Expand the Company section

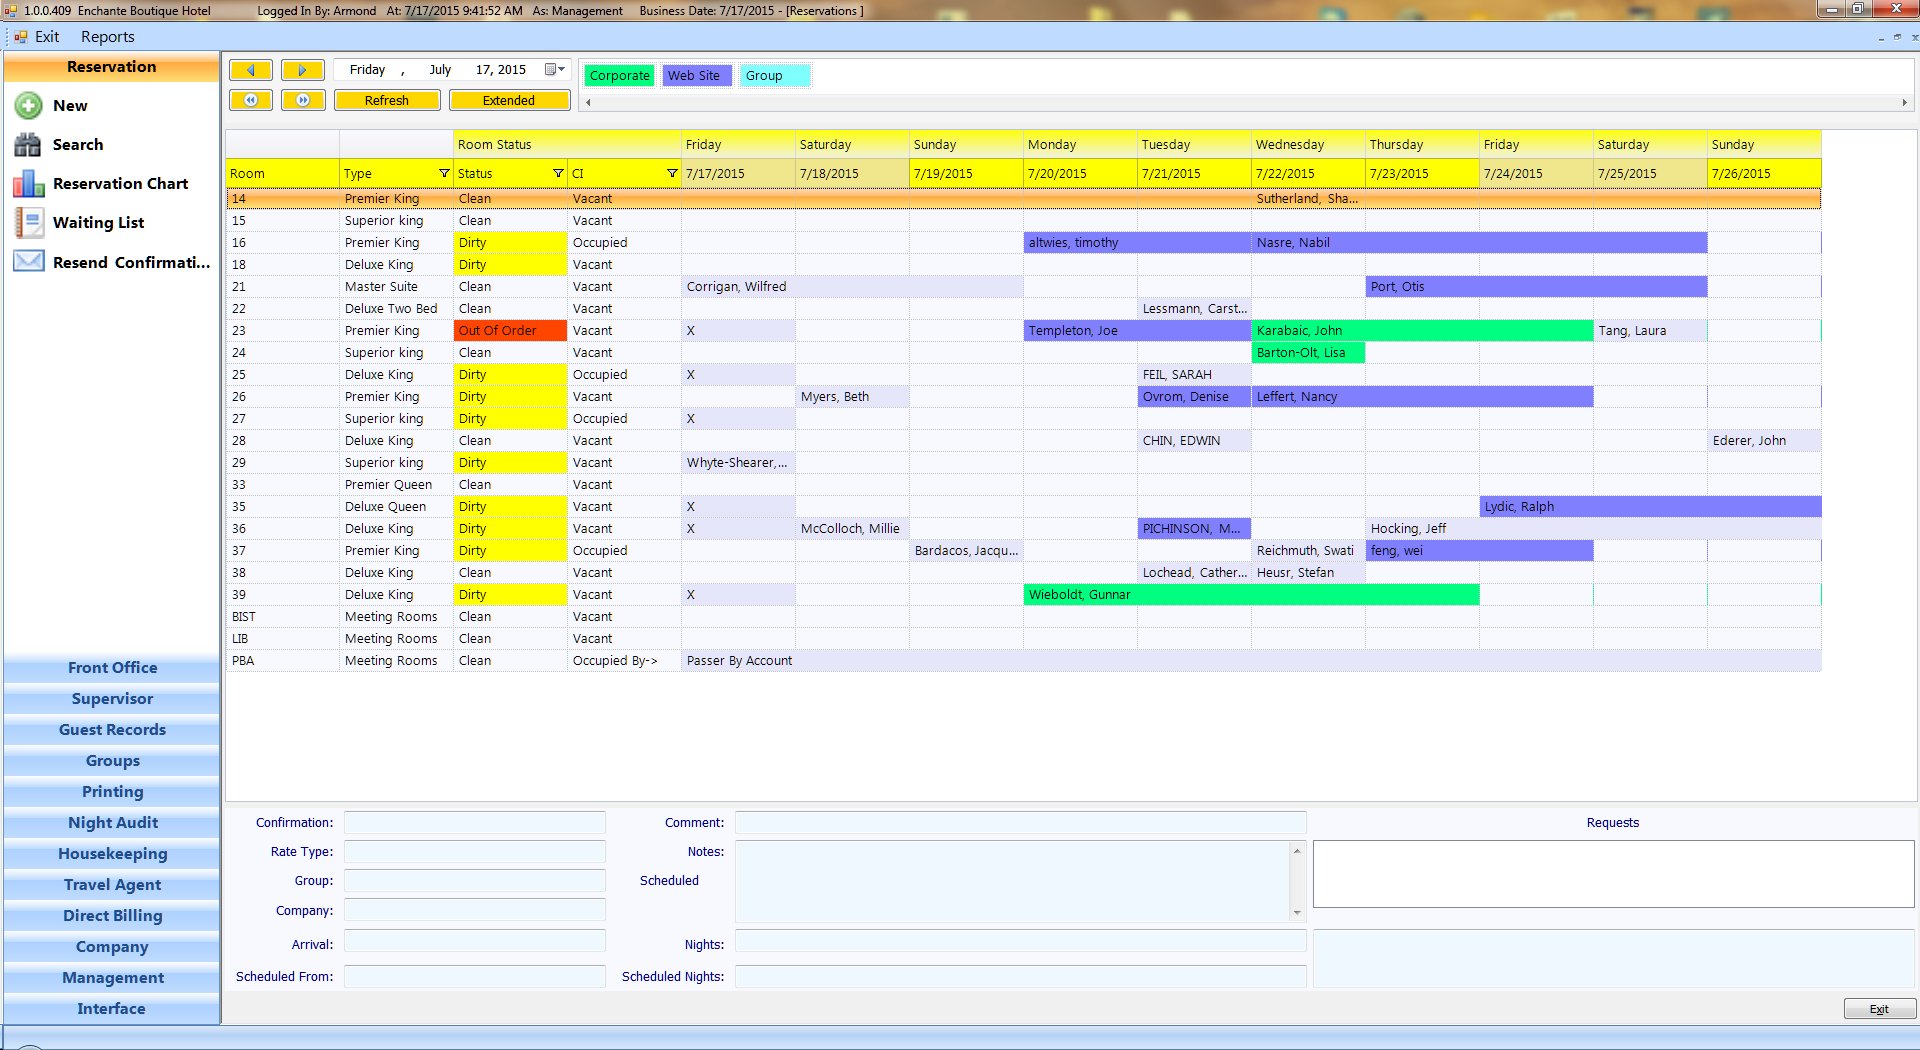point(112,947)
